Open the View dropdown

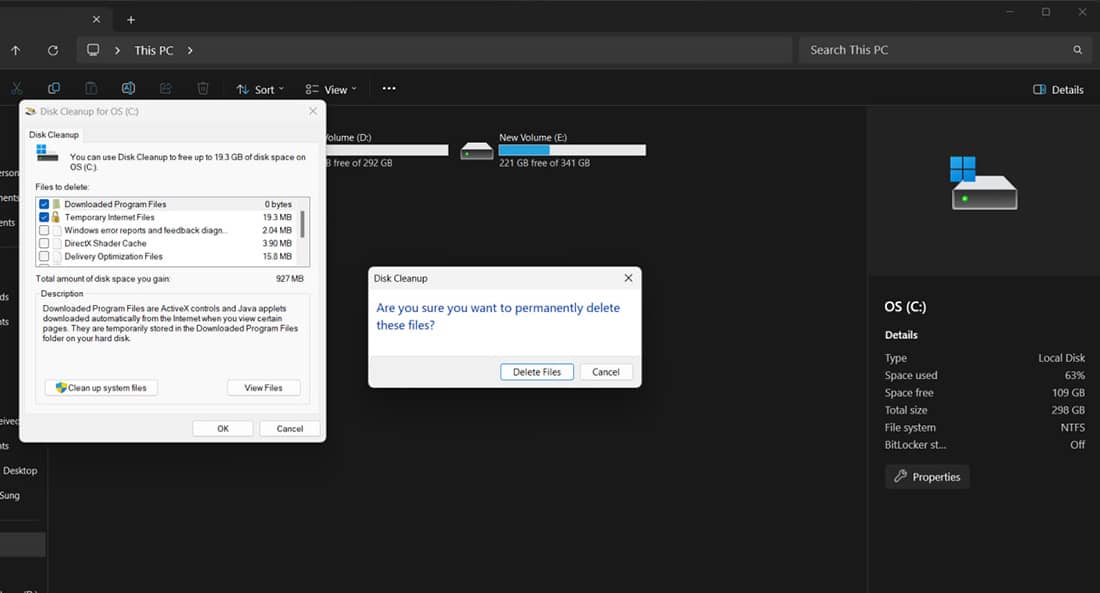331,89
